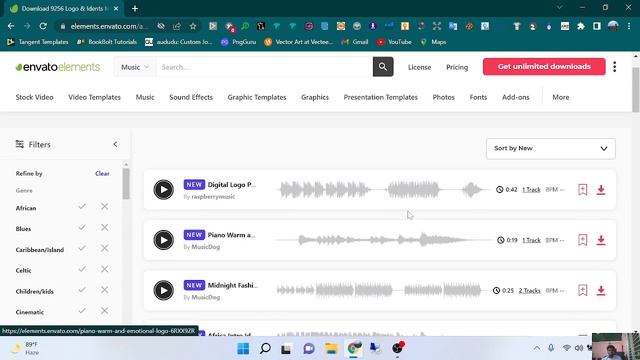Include the Celtic genre filter
This screenshot has width=640, height=360.
tap(82, 269)
